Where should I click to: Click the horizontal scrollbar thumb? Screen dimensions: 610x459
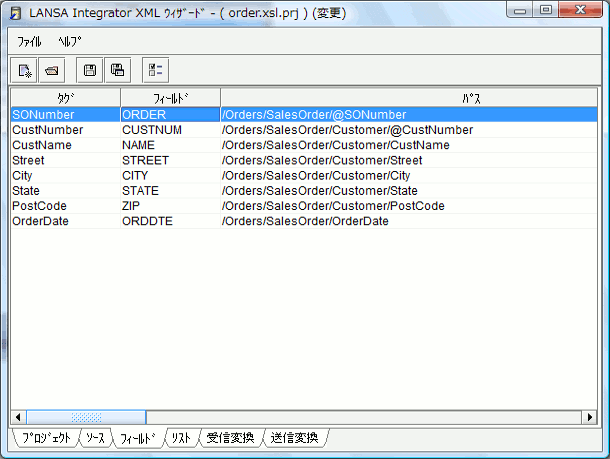pyautogui.click(x=86, y=417)
